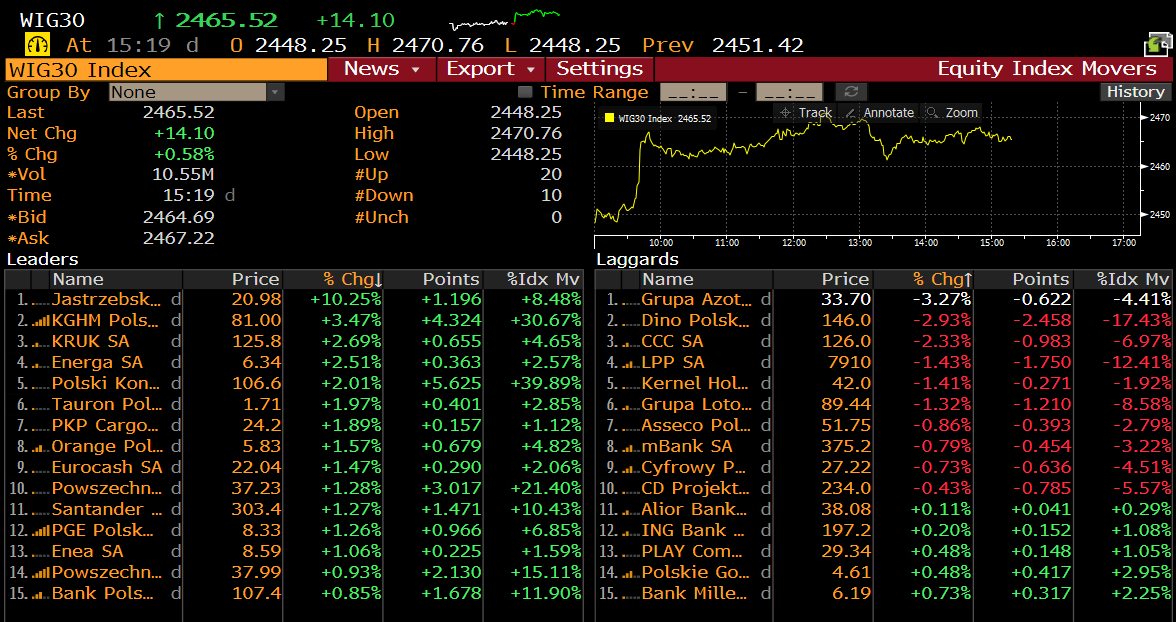Click the intraday sparkline chart in the header
This screenshot has width=1176, height=622.
click(504, 20)
